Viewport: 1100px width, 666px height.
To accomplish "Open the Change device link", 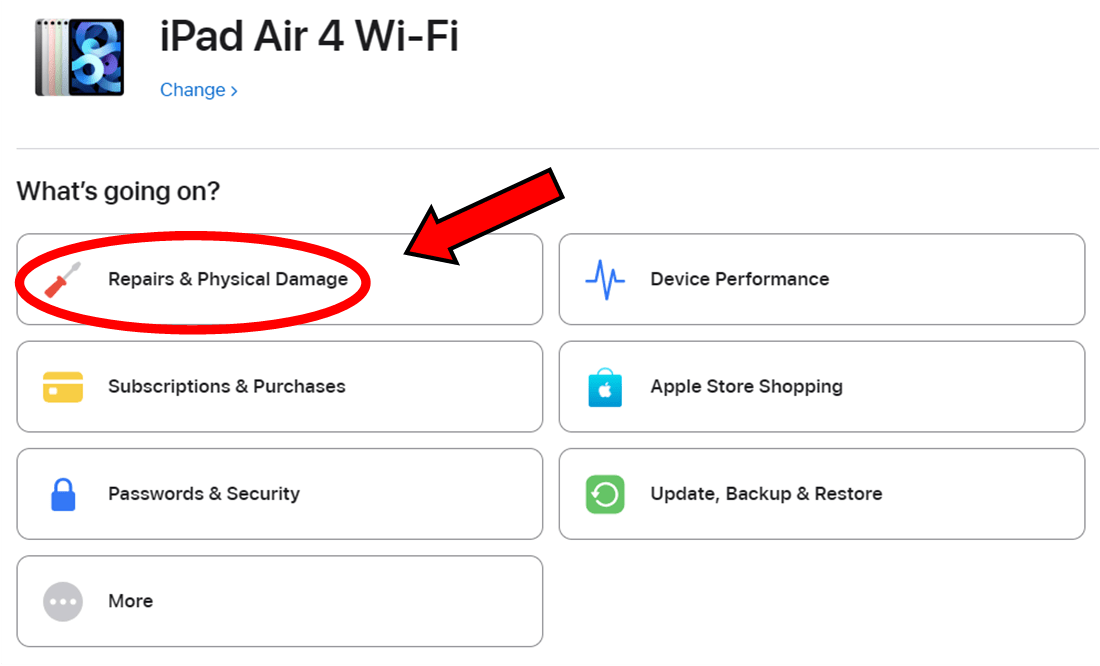I will click(x=192, y=90).
